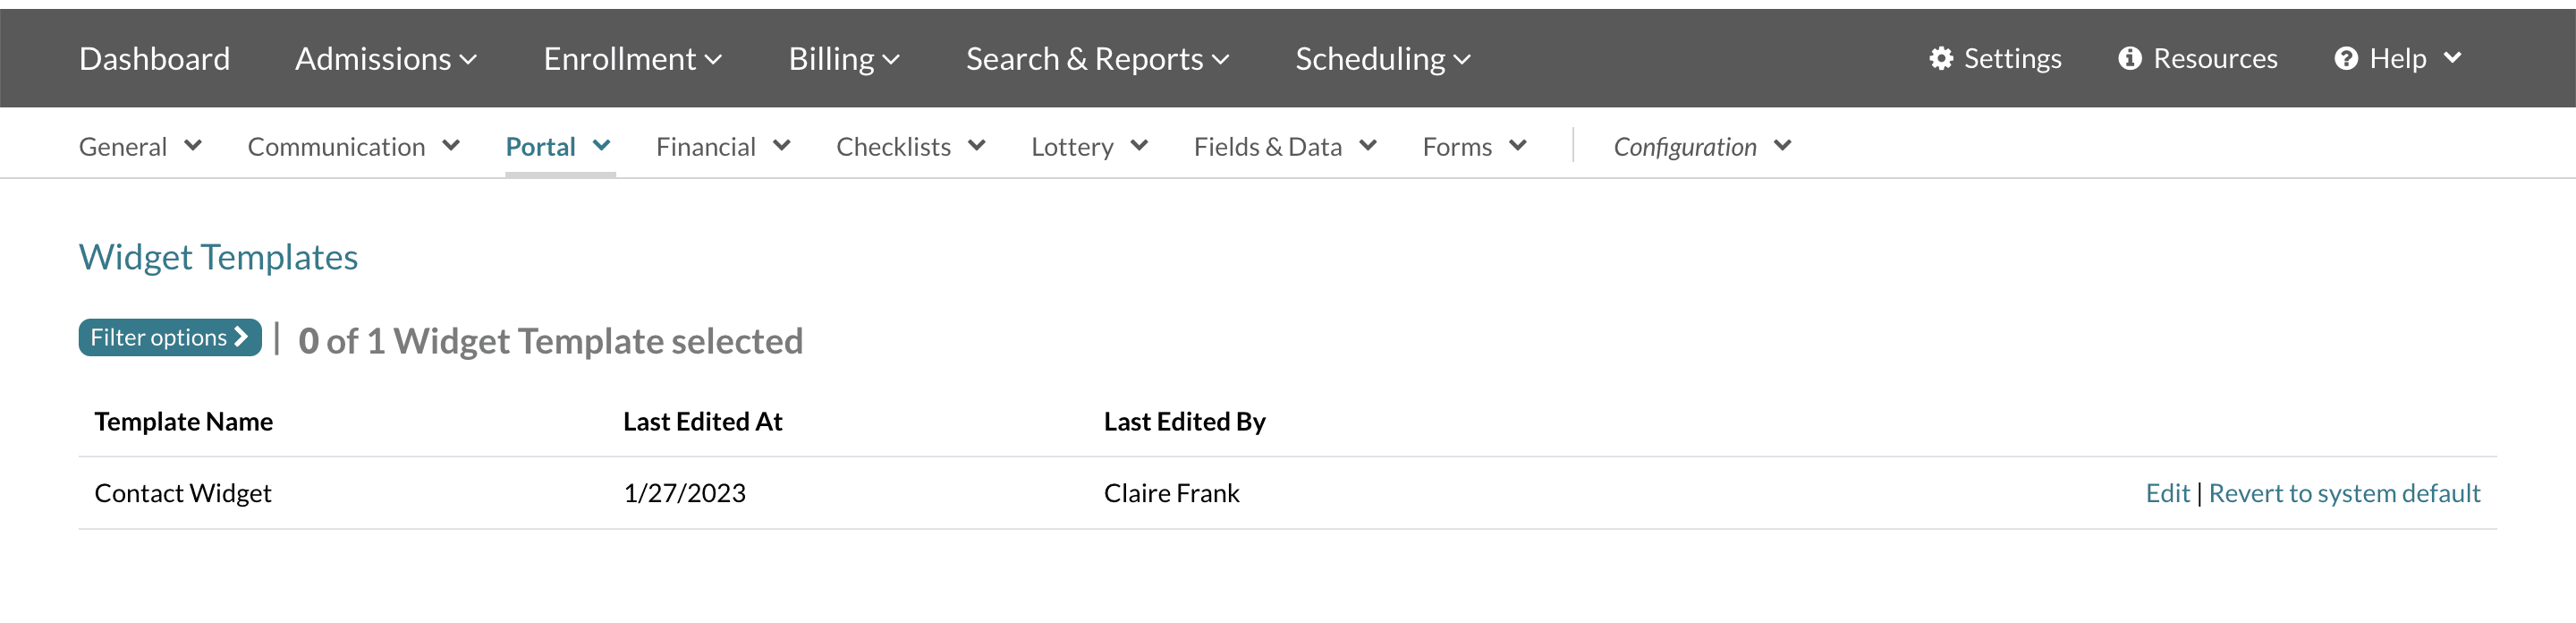Open the Admissions dropdown menu
This screenshot has width=2576, height=623.
pyautogui.click(x=385, y=59)
